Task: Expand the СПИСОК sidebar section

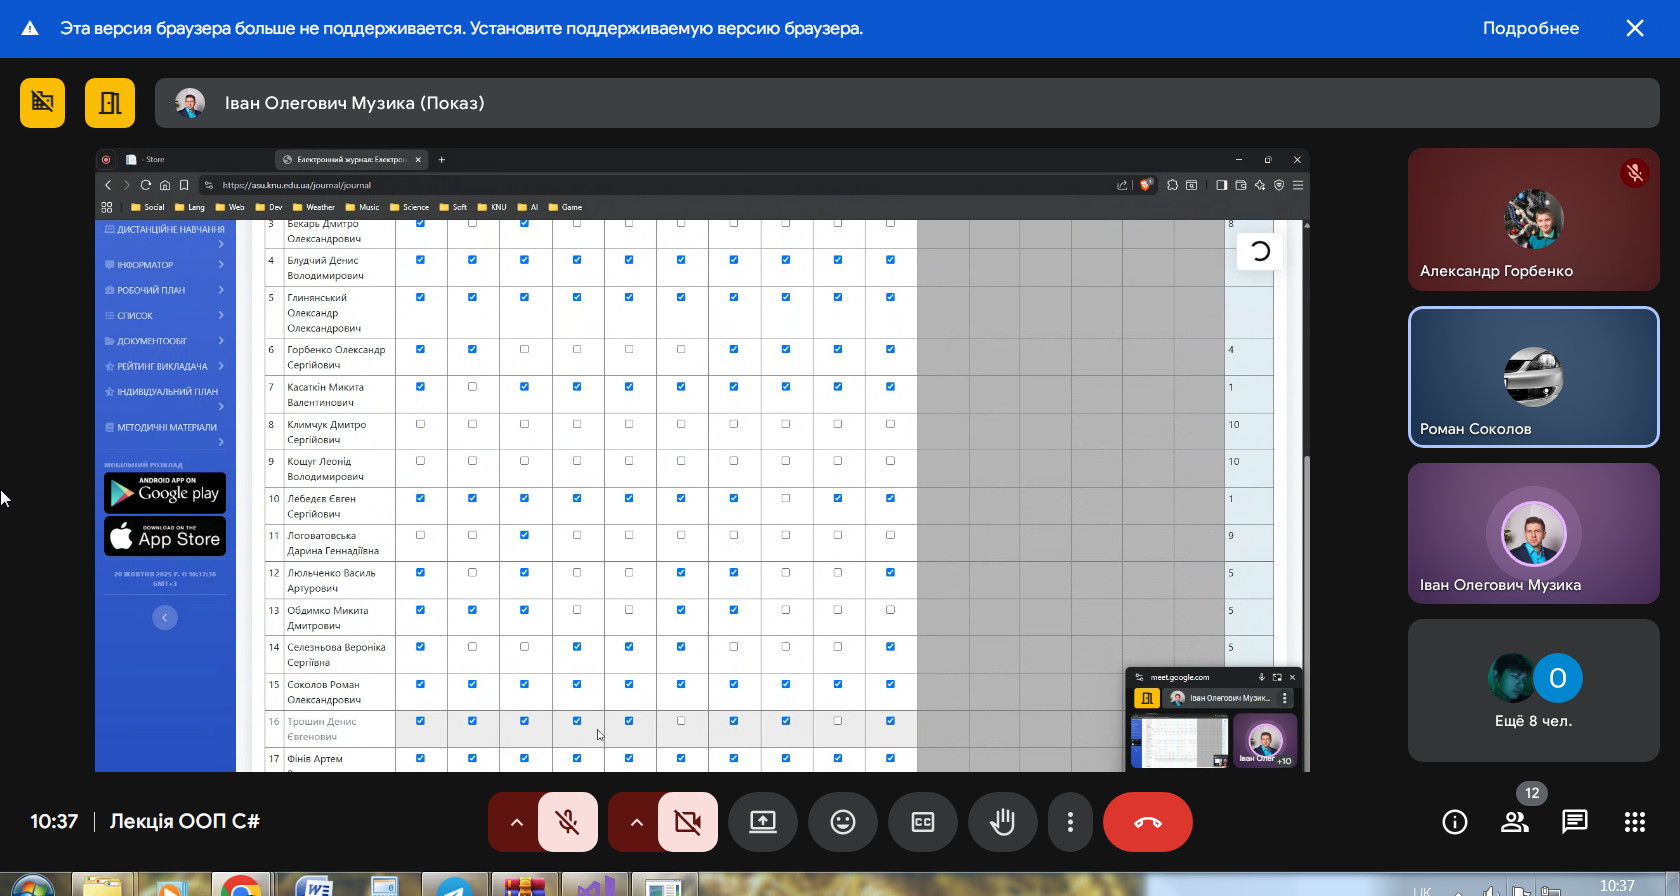Action: pyautogui.click(x=165, y=316)
